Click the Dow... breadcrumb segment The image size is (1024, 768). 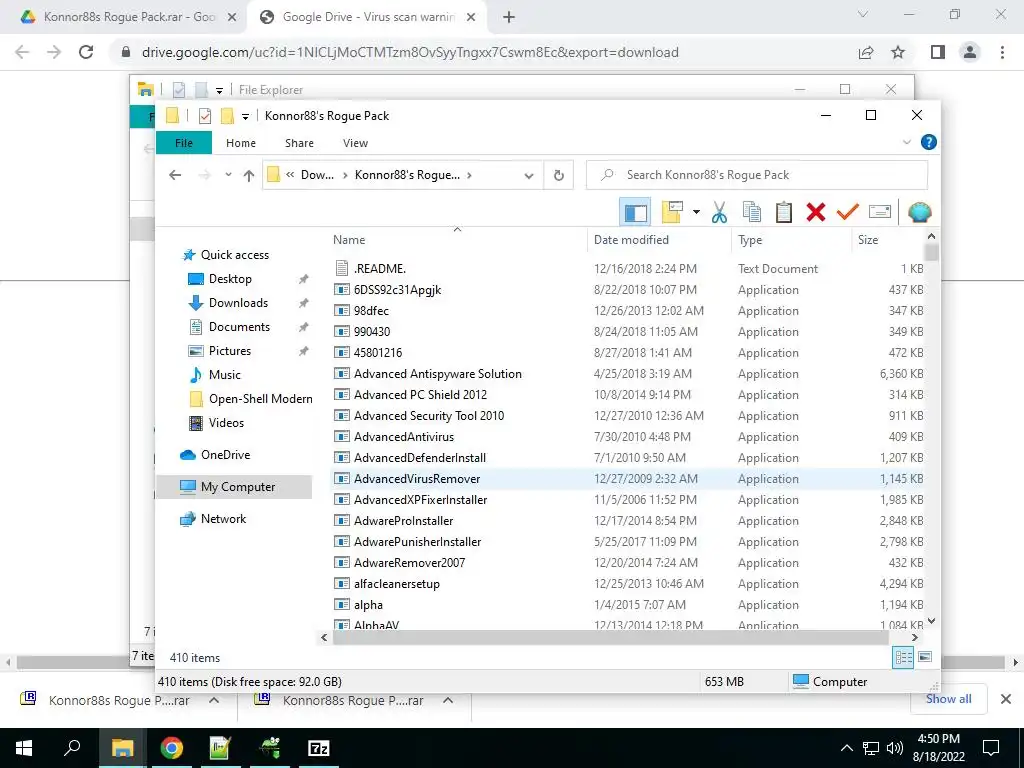click(317, 175)
